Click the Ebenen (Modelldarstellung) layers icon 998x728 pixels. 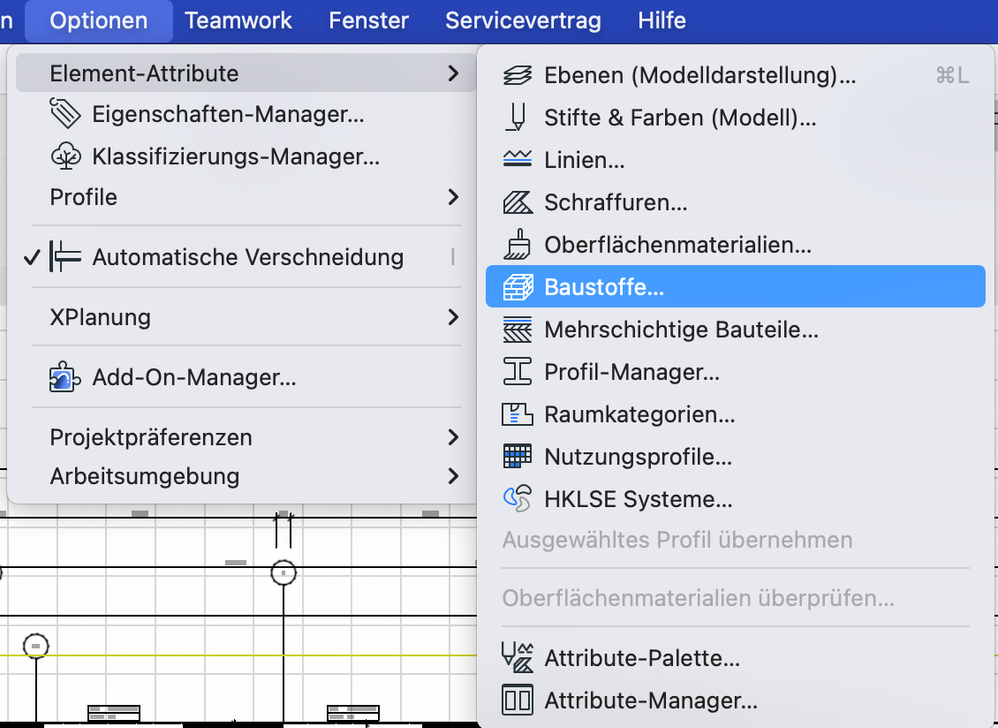click(517, 75)
